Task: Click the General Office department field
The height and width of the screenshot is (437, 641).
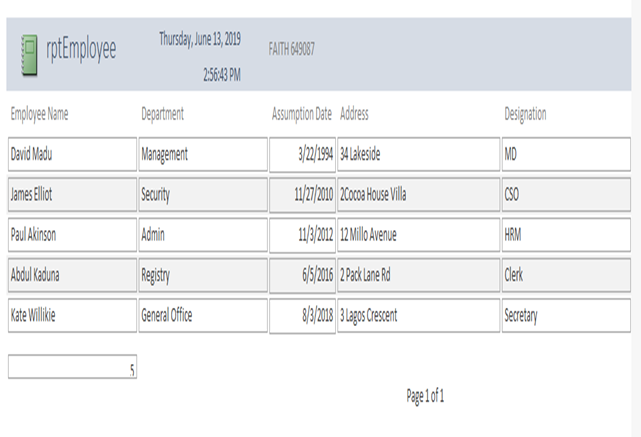Action: tap(203, 315)
